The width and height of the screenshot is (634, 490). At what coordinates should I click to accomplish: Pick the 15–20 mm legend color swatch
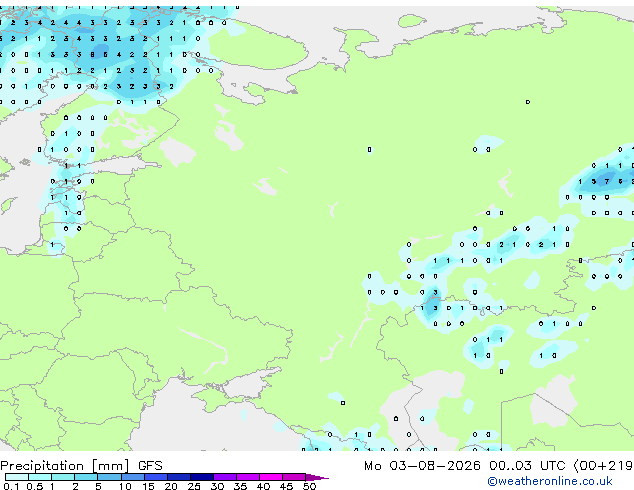pos(155,477)
